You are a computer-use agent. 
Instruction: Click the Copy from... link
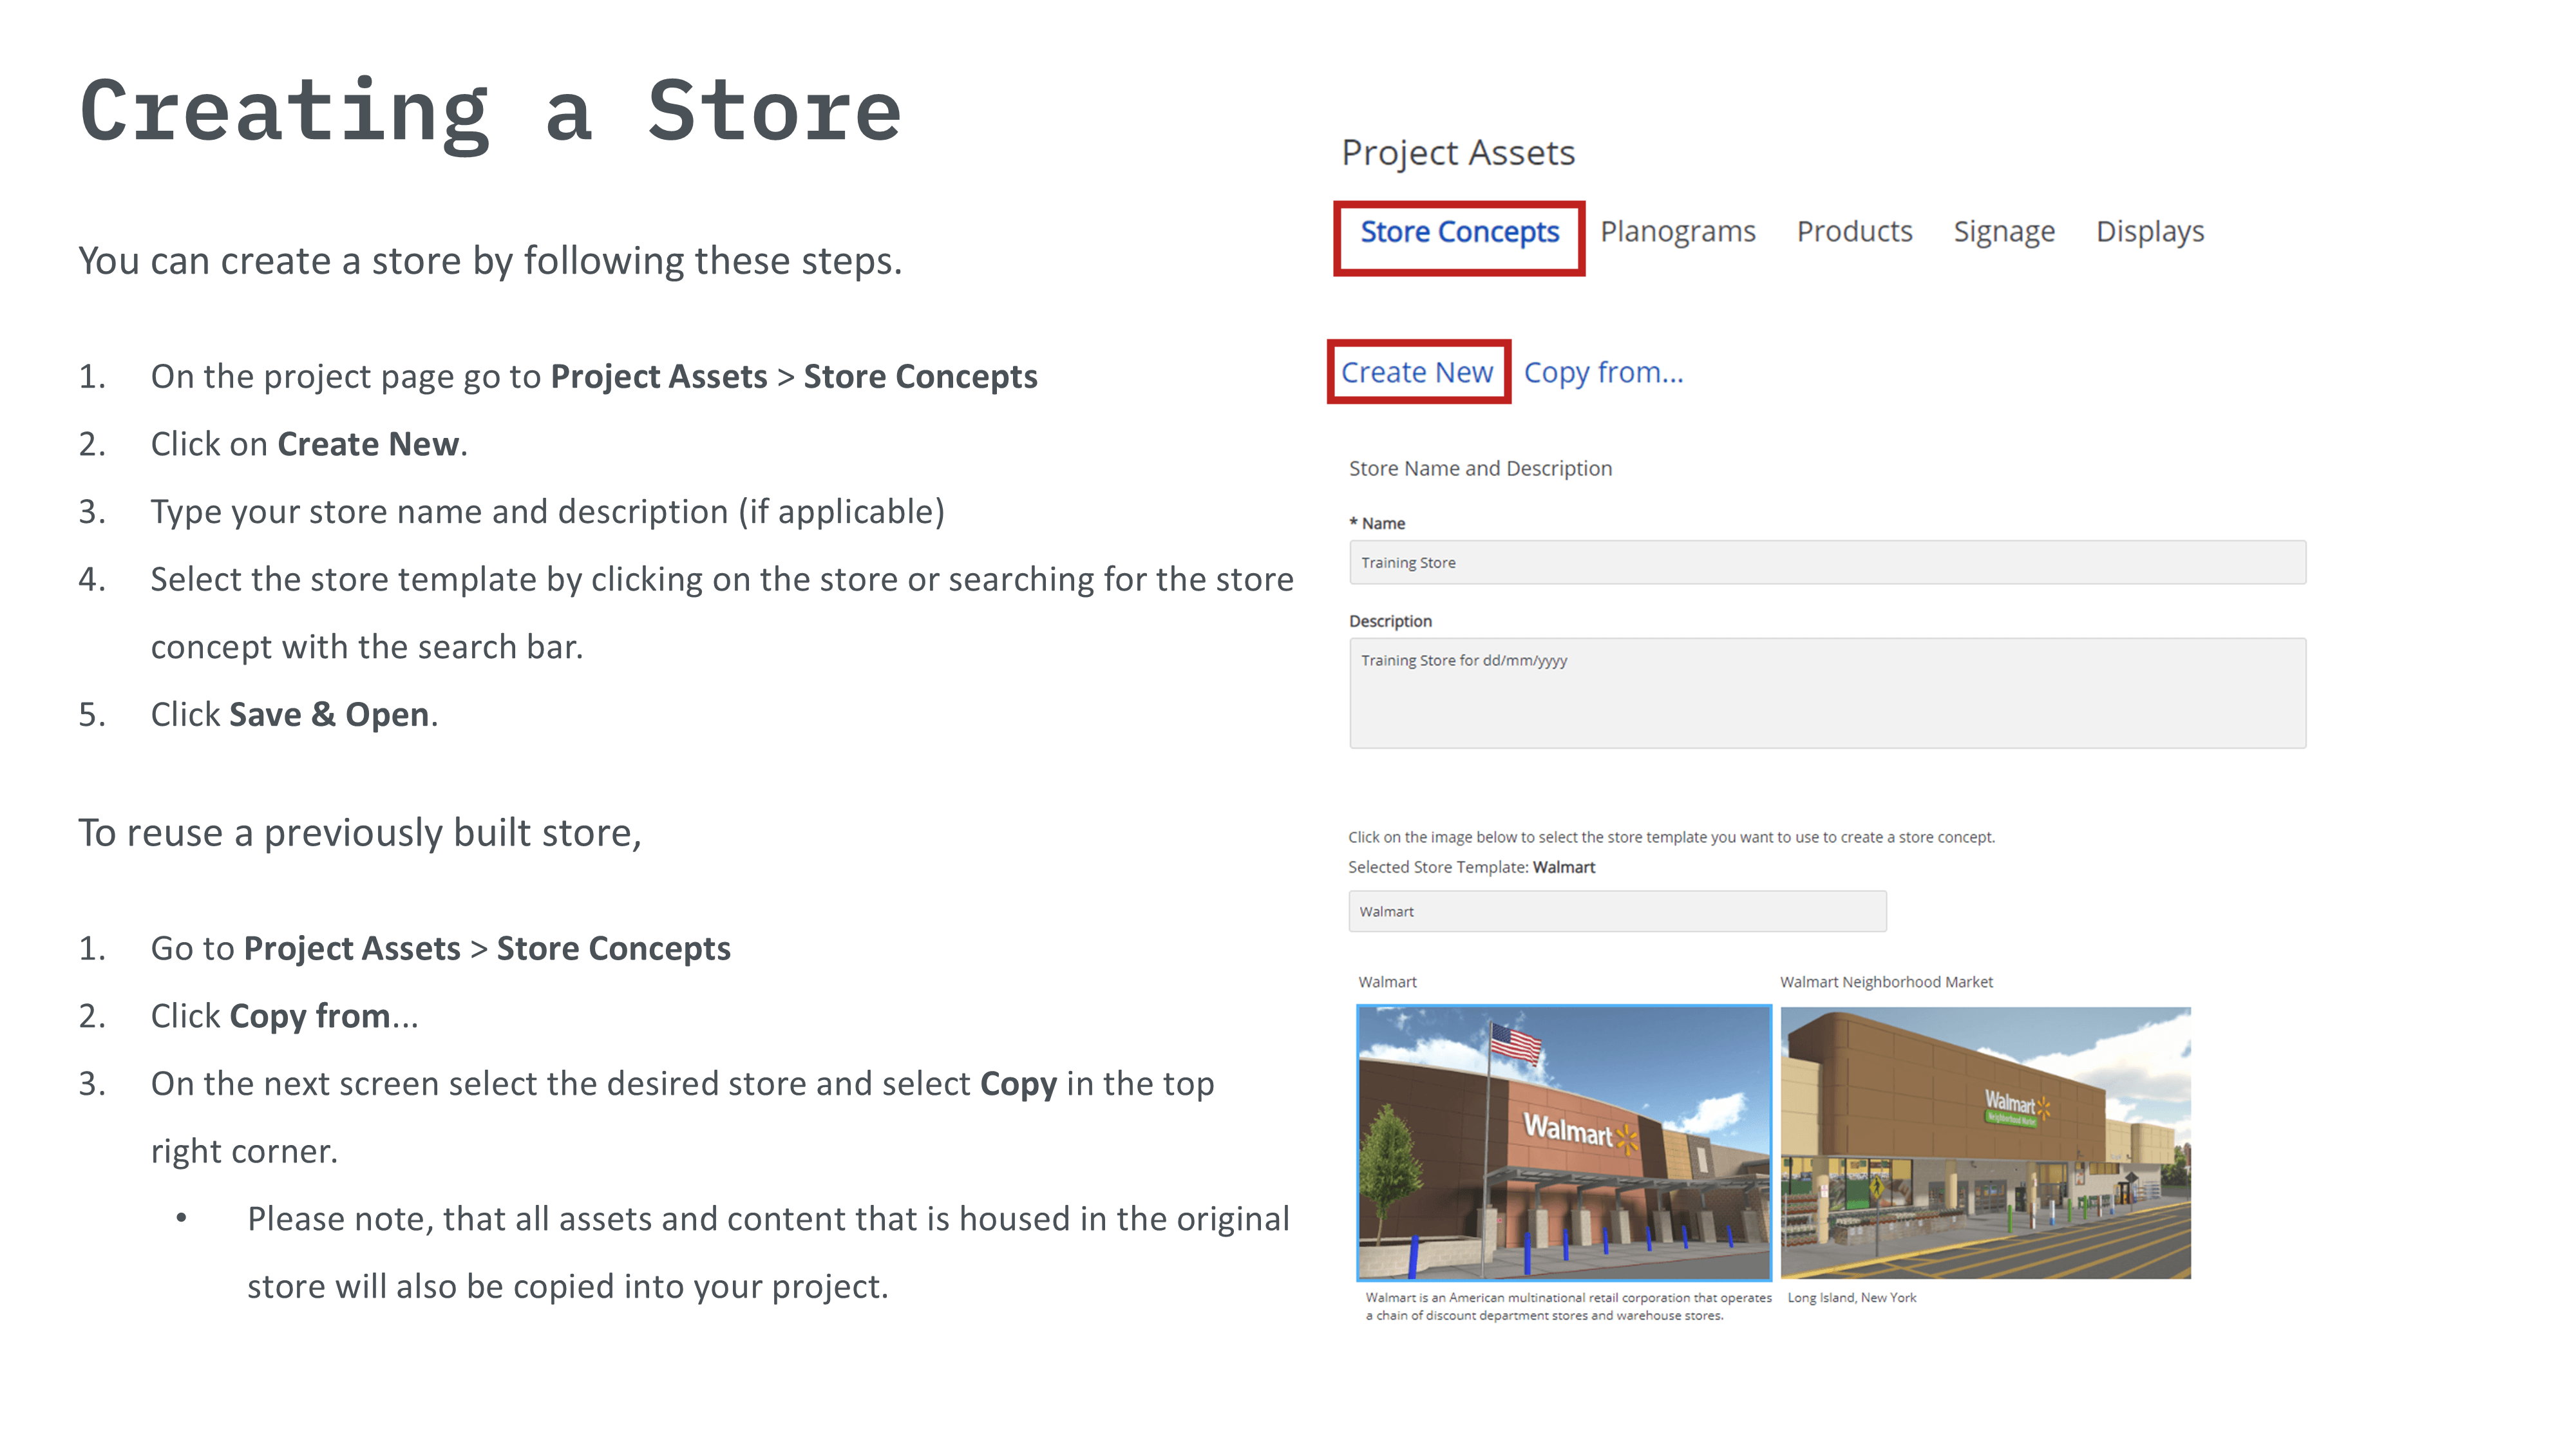tap(1603, 373)
